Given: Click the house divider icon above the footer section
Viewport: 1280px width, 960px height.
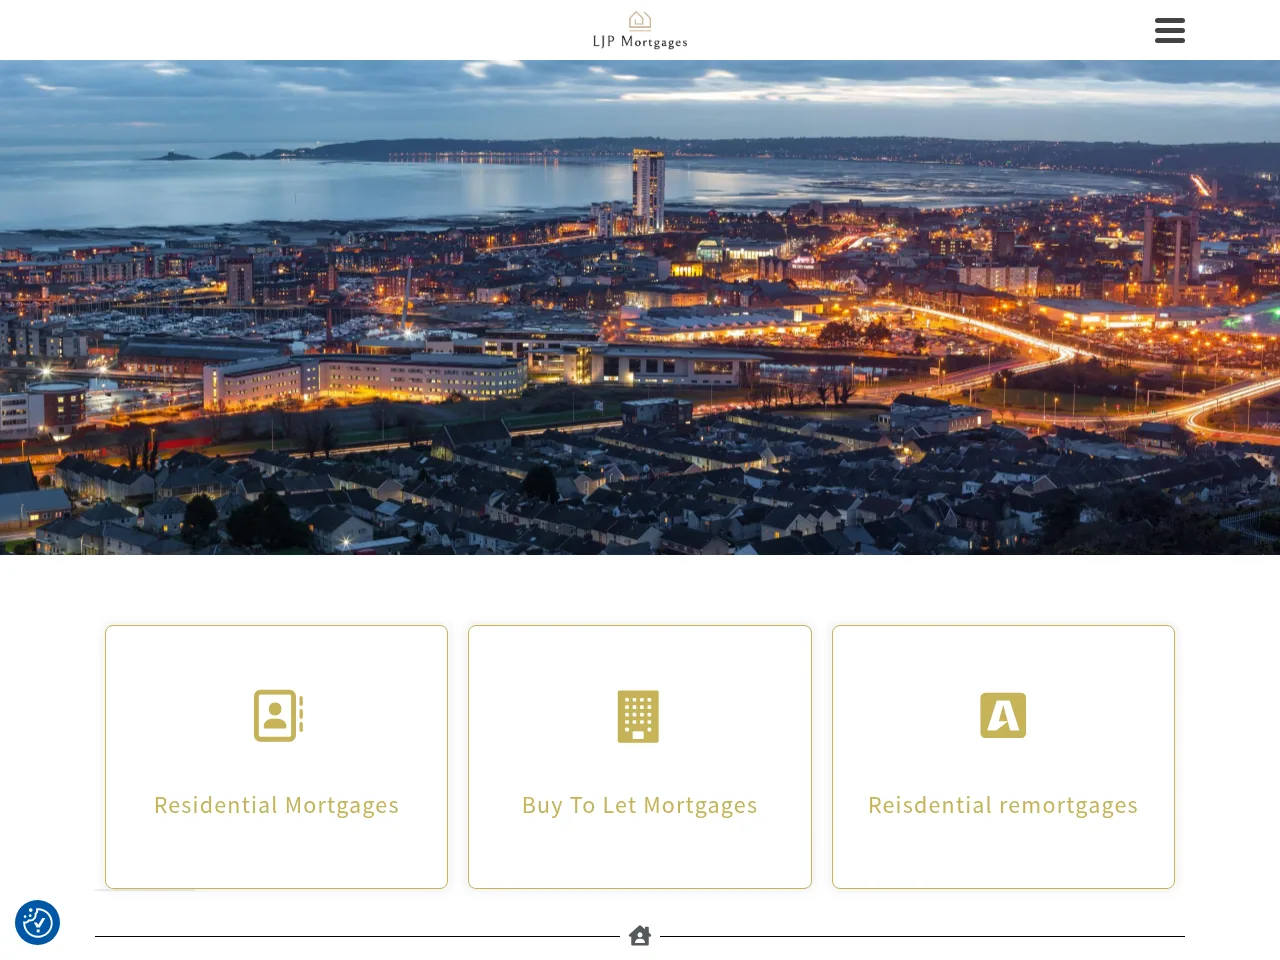Looking at the screenshot, I should coord(639,935).
